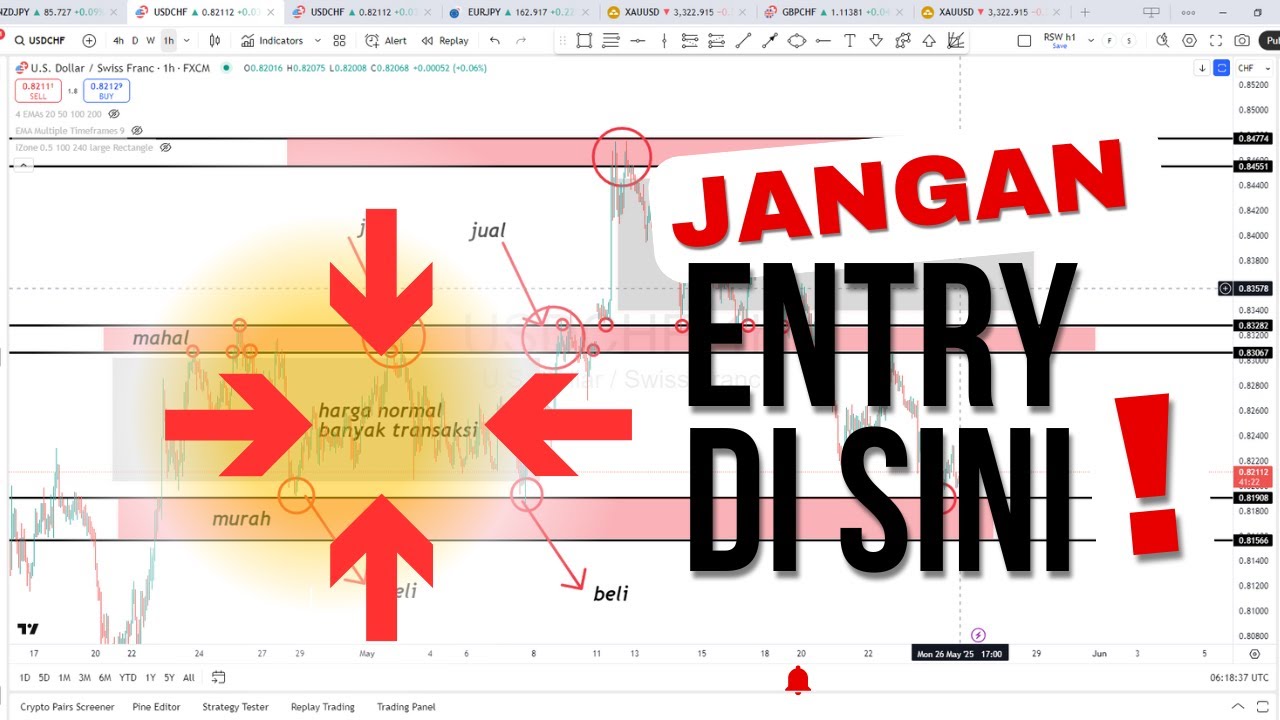1280x720 pixels.
Task: Select the horizontal line with center marker tool
Action: coord(637,41)
